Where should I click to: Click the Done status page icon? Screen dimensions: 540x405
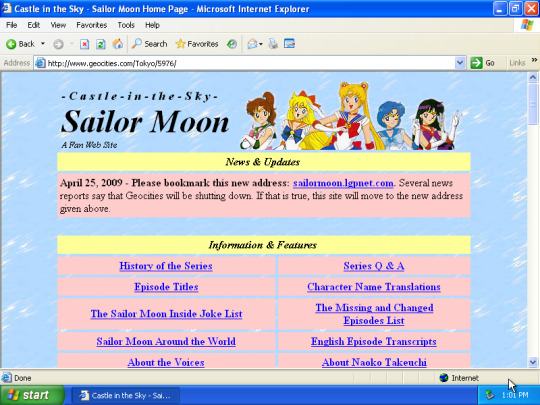click(x=7, y=378)
